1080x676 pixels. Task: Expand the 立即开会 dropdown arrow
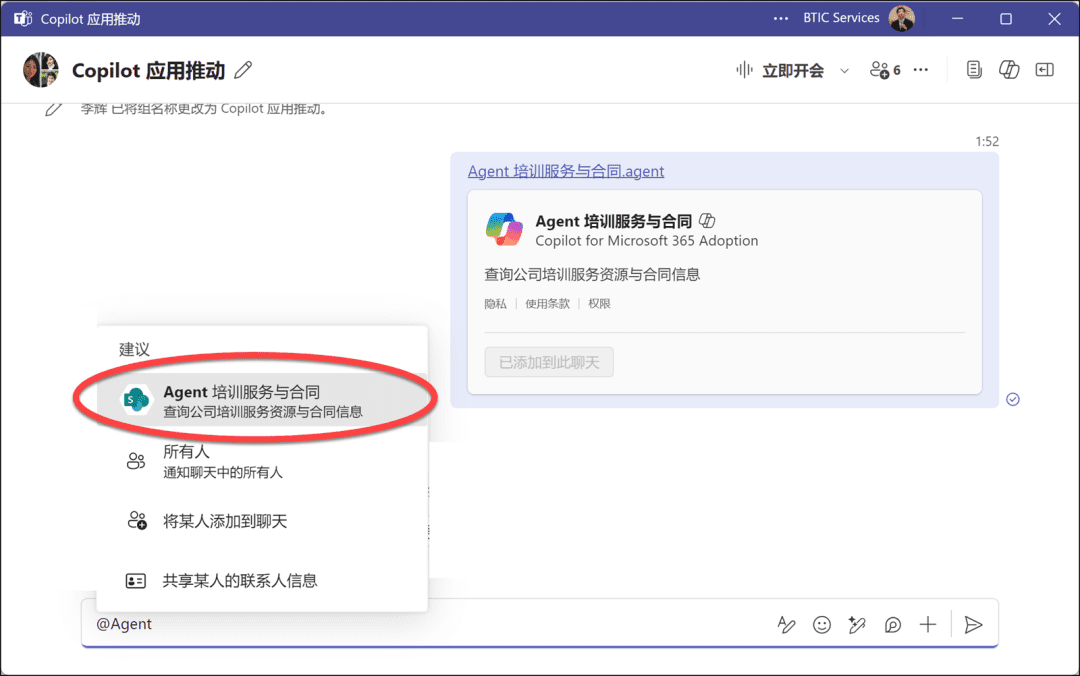[844, 70]
